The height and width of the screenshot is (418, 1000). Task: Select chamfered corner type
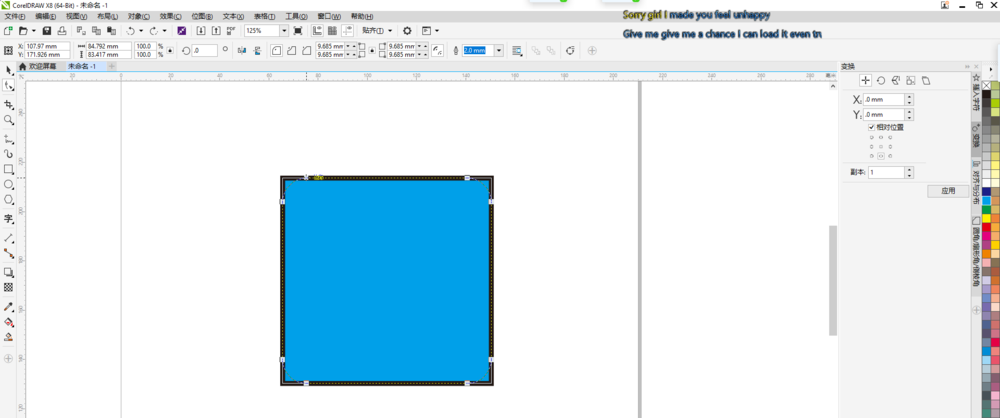tap(307, 50)
